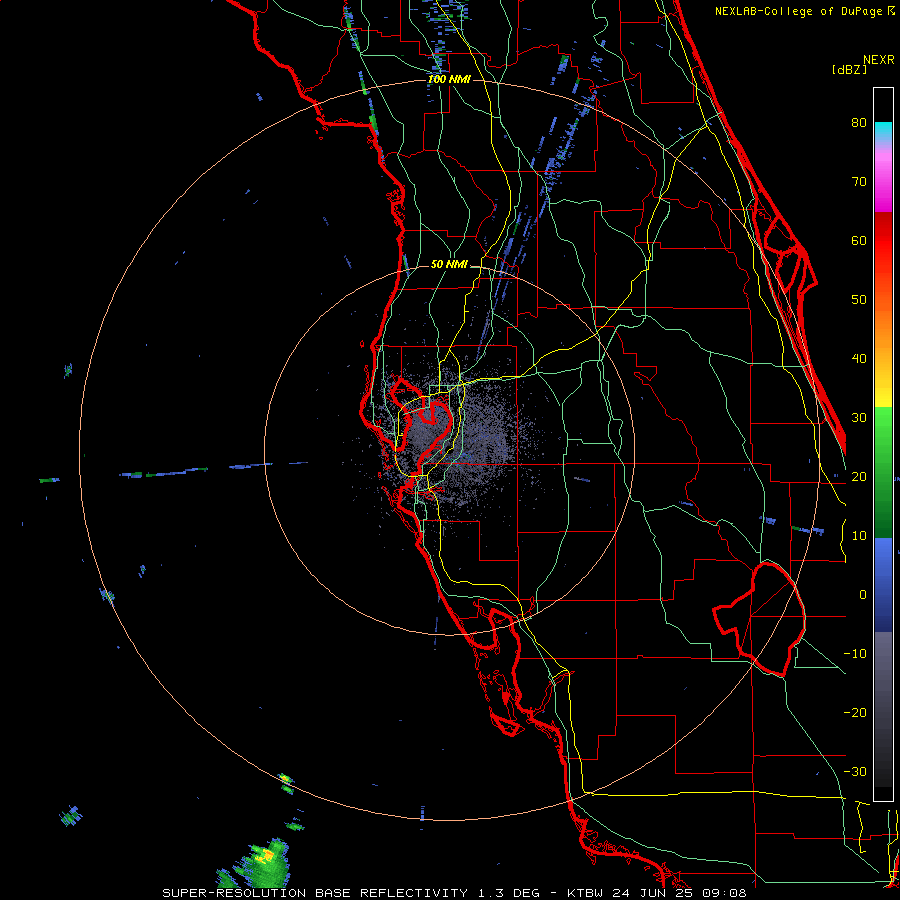Select the 50 dBZ scale value
The image size is (900, 900).
click(x=859, y=300)
